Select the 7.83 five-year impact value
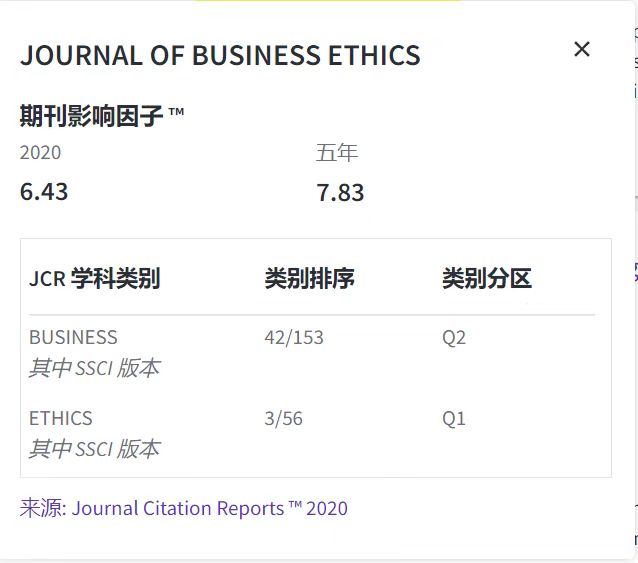The height and width of the screenshot is (563, 638). [340, 192]
